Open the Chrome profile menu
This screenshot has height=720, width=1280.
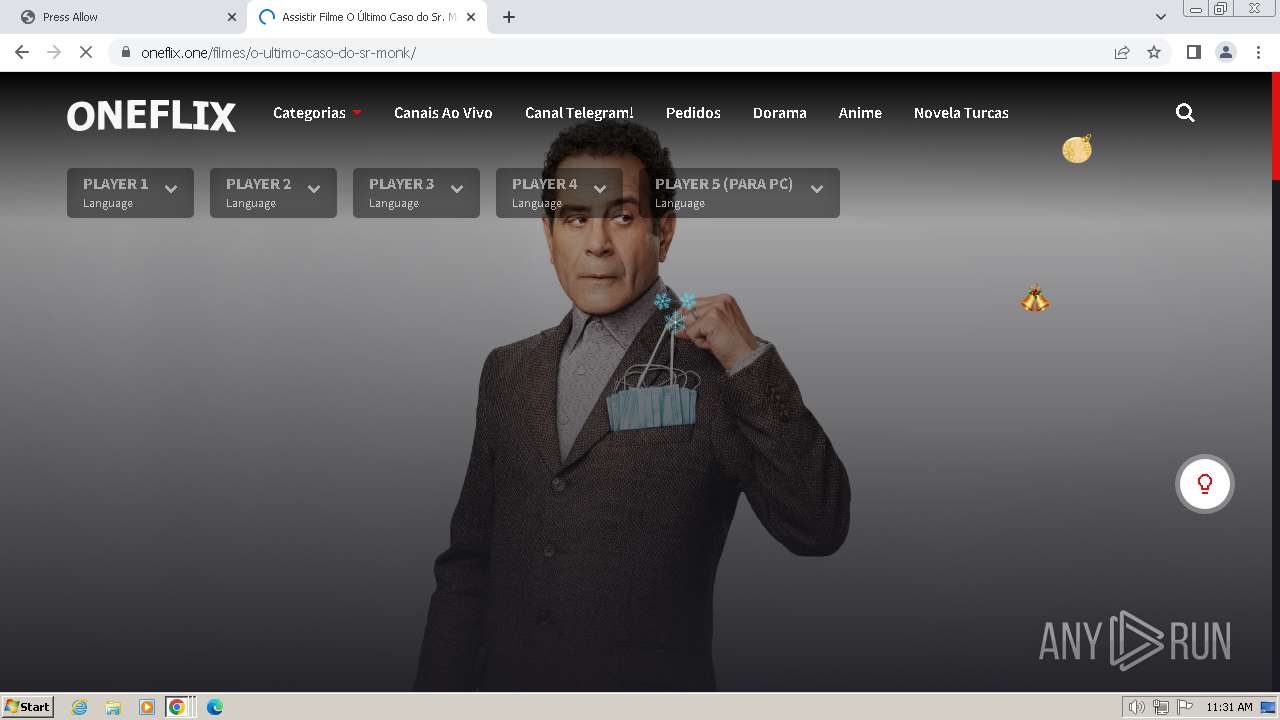(1225, 52)
